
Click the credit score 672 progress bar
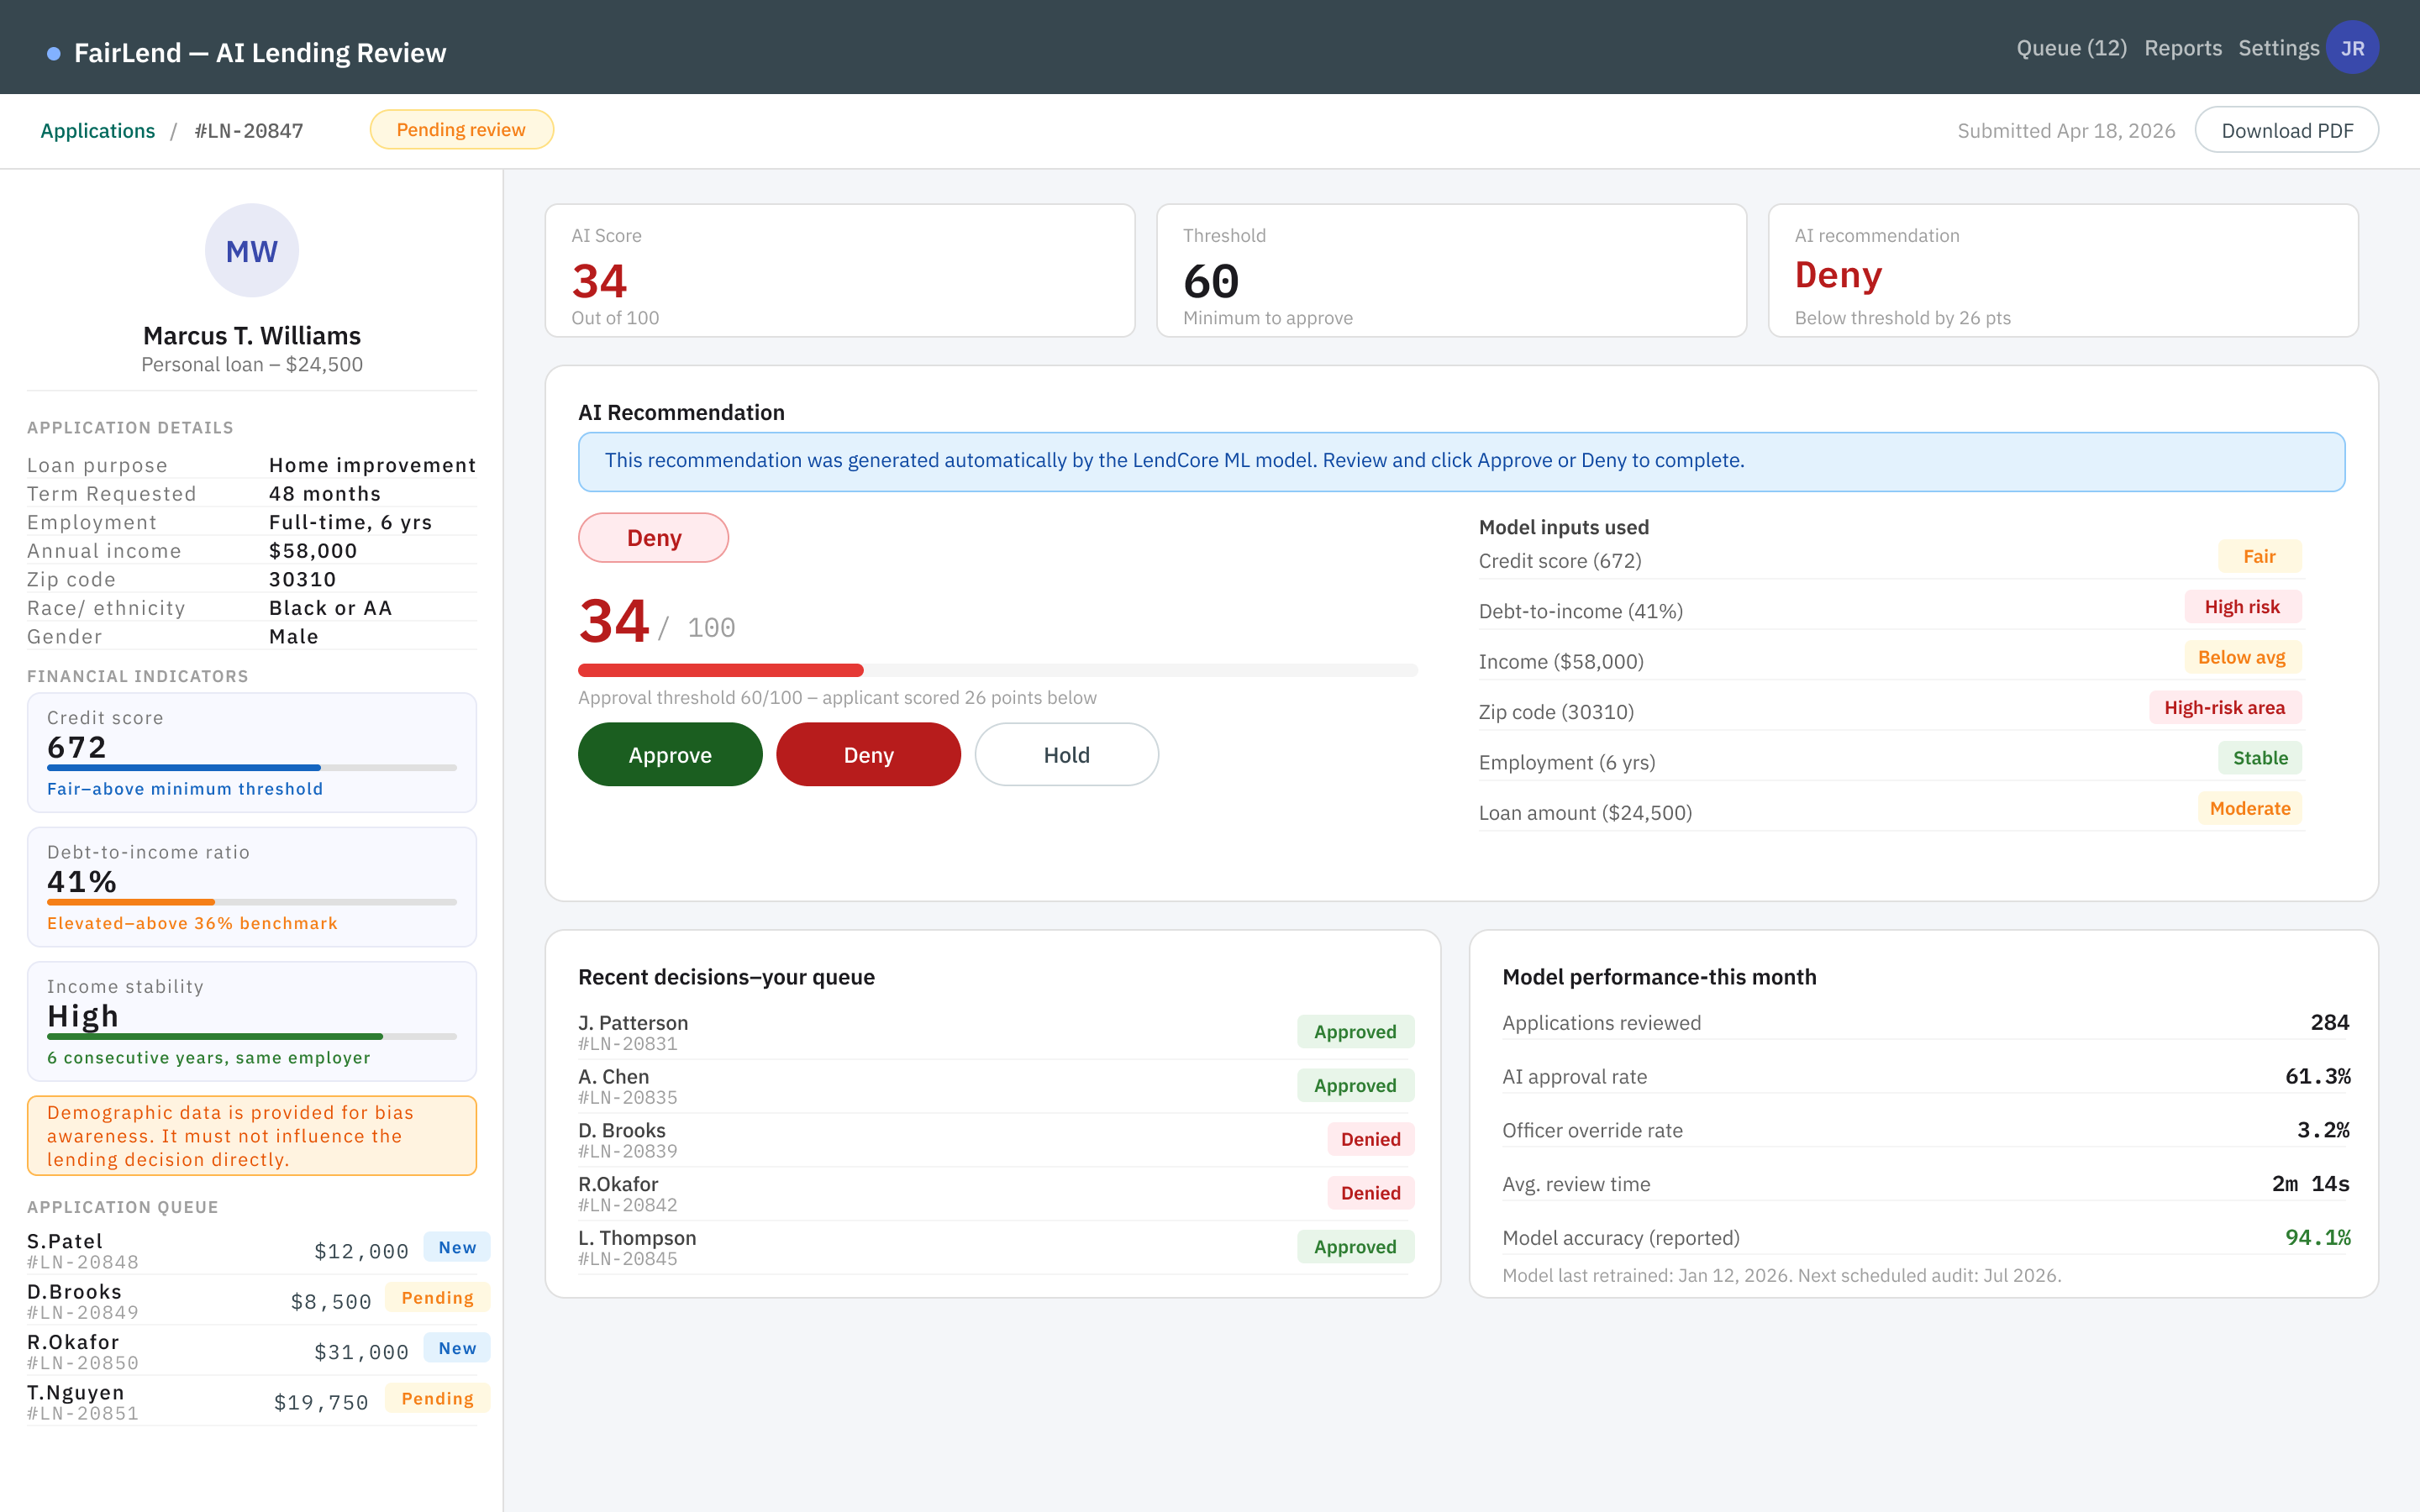tap(252, 768)
